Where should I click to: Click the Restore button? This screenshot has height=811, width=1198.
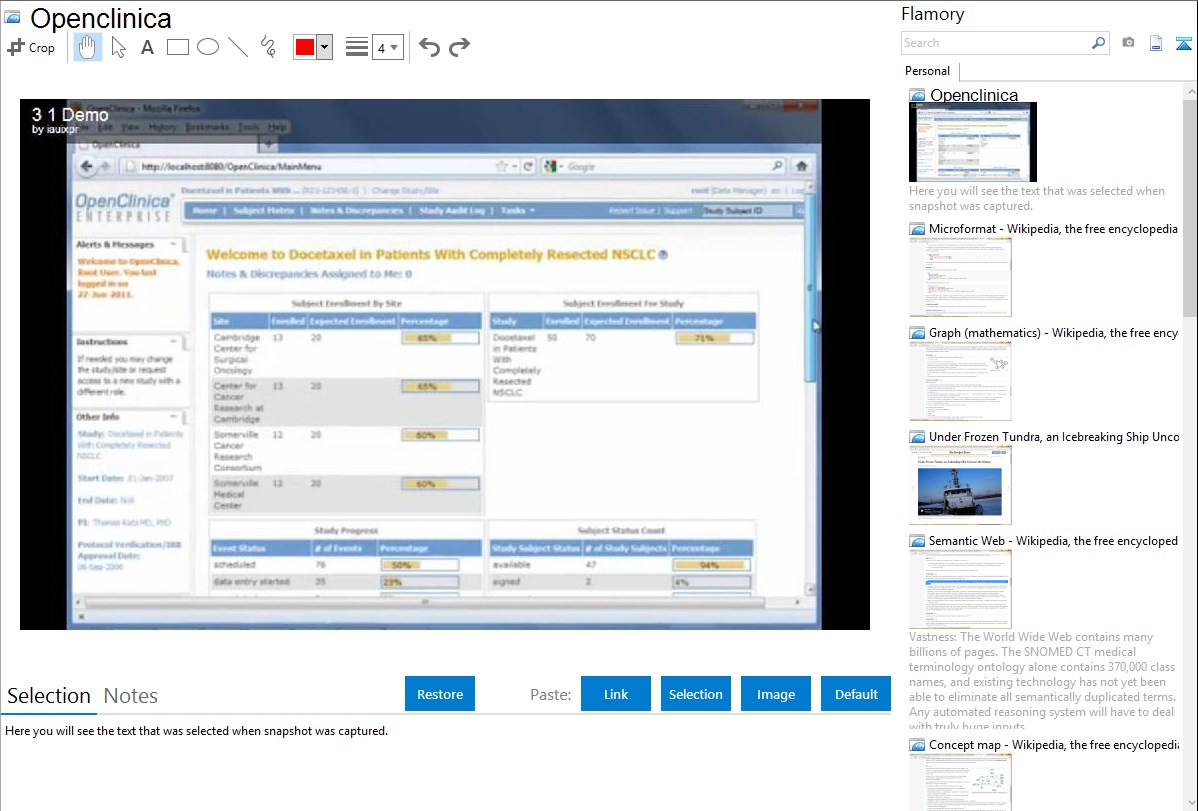point(440,694)
